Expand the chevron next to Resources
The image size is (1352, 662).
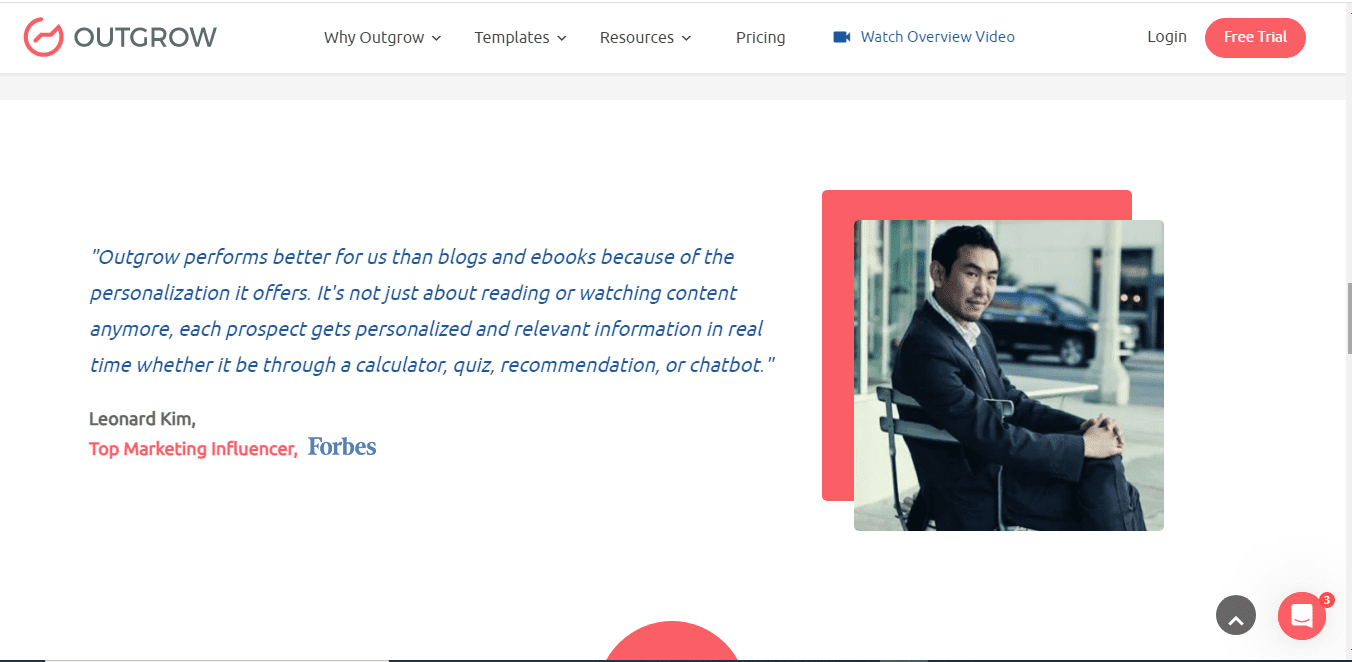tap(686, 38)
